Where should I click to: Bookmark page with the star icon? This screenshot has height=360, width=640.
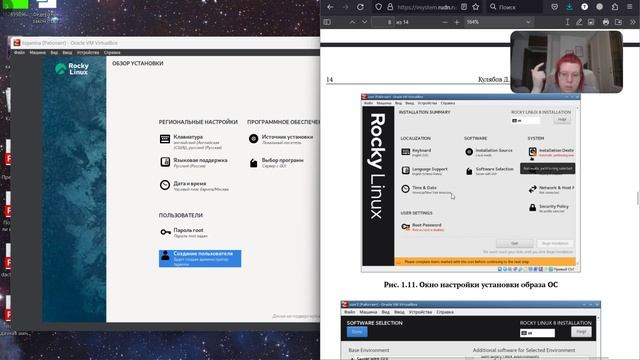[x=476, y=7]
